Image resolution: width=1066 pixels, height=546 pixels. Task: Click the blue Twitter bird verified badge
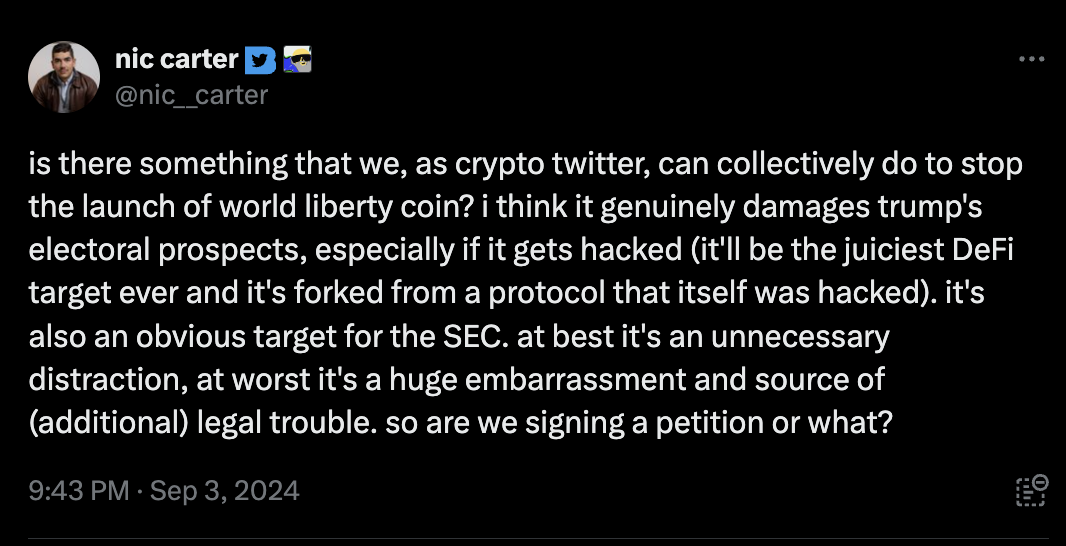click(257, 60)
